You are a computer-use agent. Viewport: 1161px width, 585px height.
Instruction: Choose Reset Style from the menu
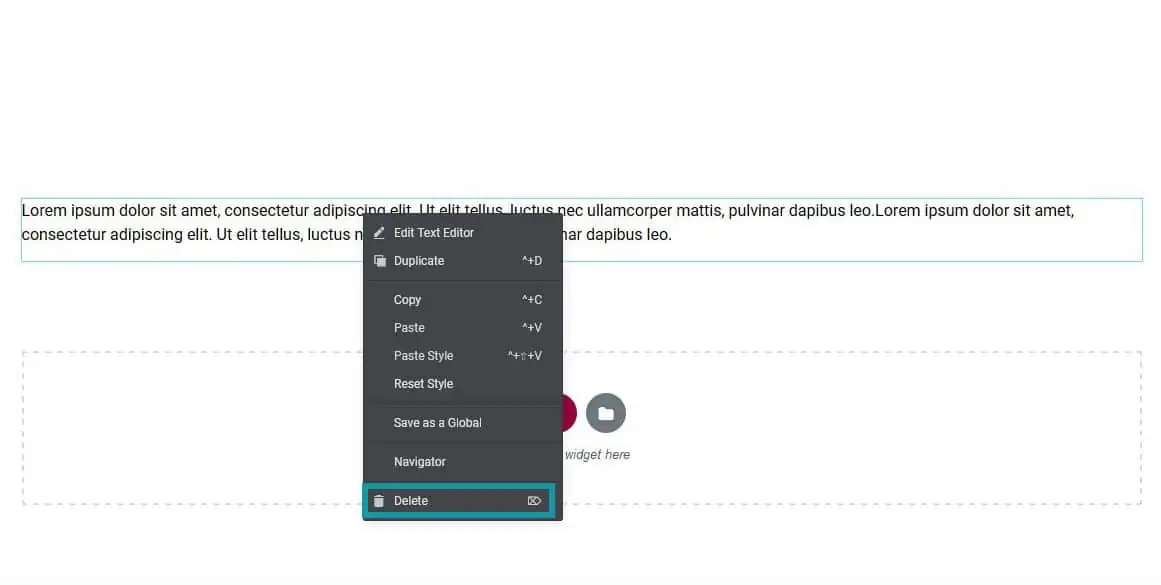pyautogui.click(x=423, y=384)
